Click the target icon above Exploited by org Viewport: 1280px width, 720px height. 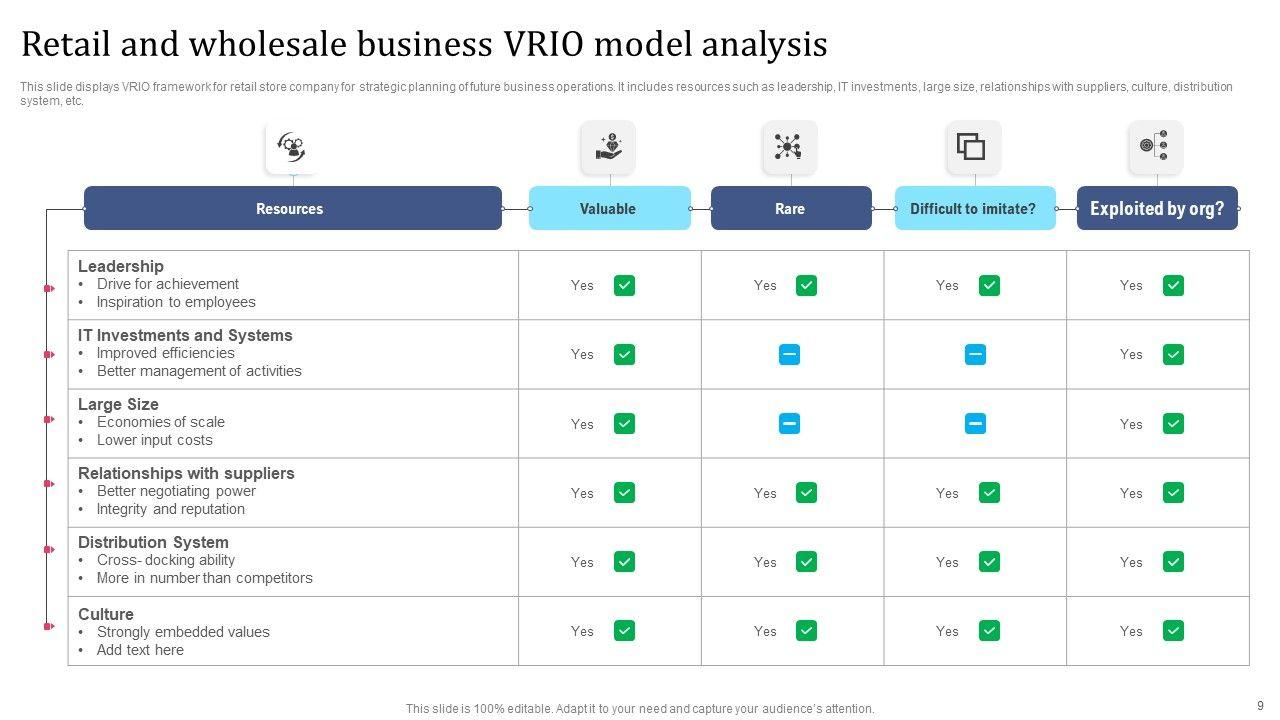pos(1155,147)
